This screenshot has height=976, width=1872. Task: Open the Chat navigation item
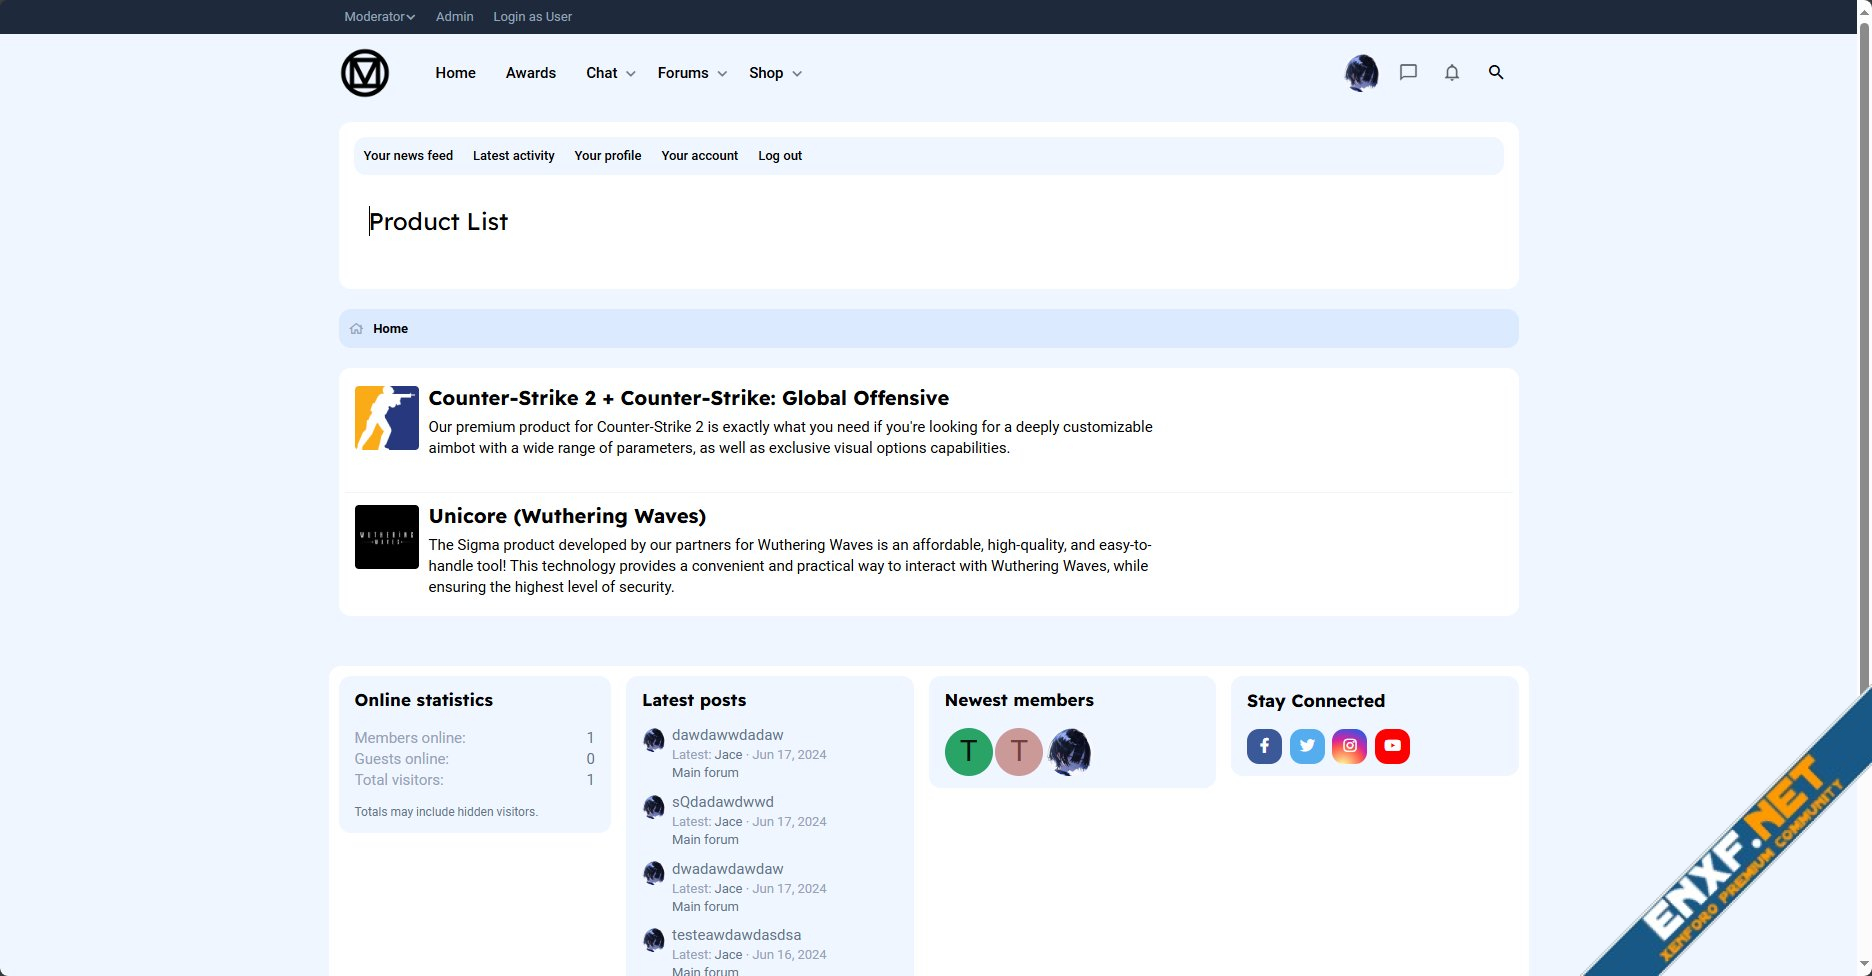click(602, 73)
